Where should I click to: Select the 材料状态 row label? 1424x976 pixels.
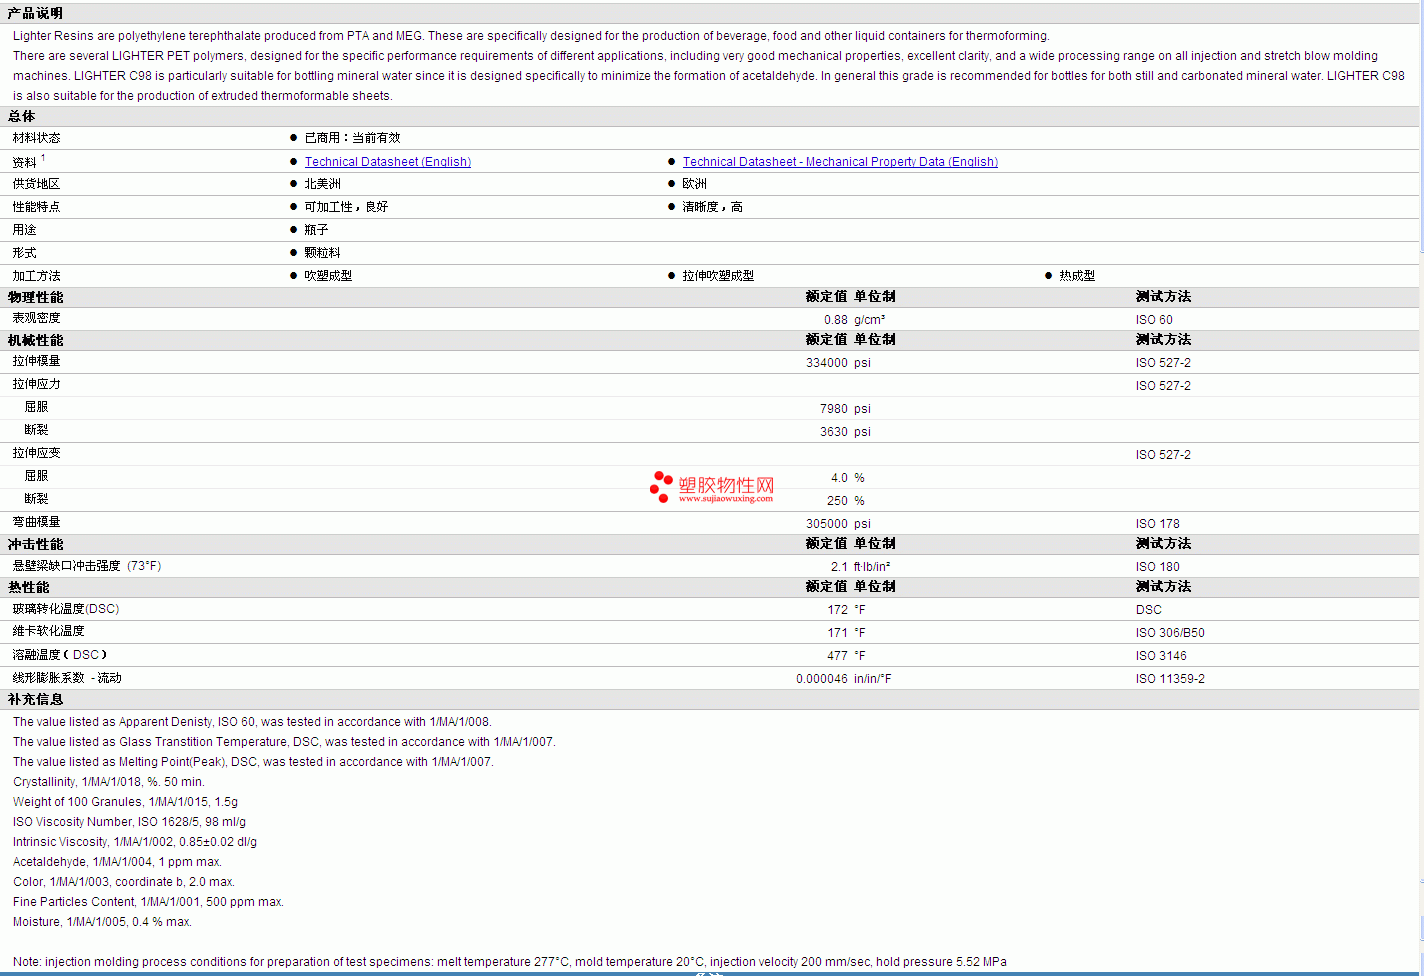pos(36,138)
